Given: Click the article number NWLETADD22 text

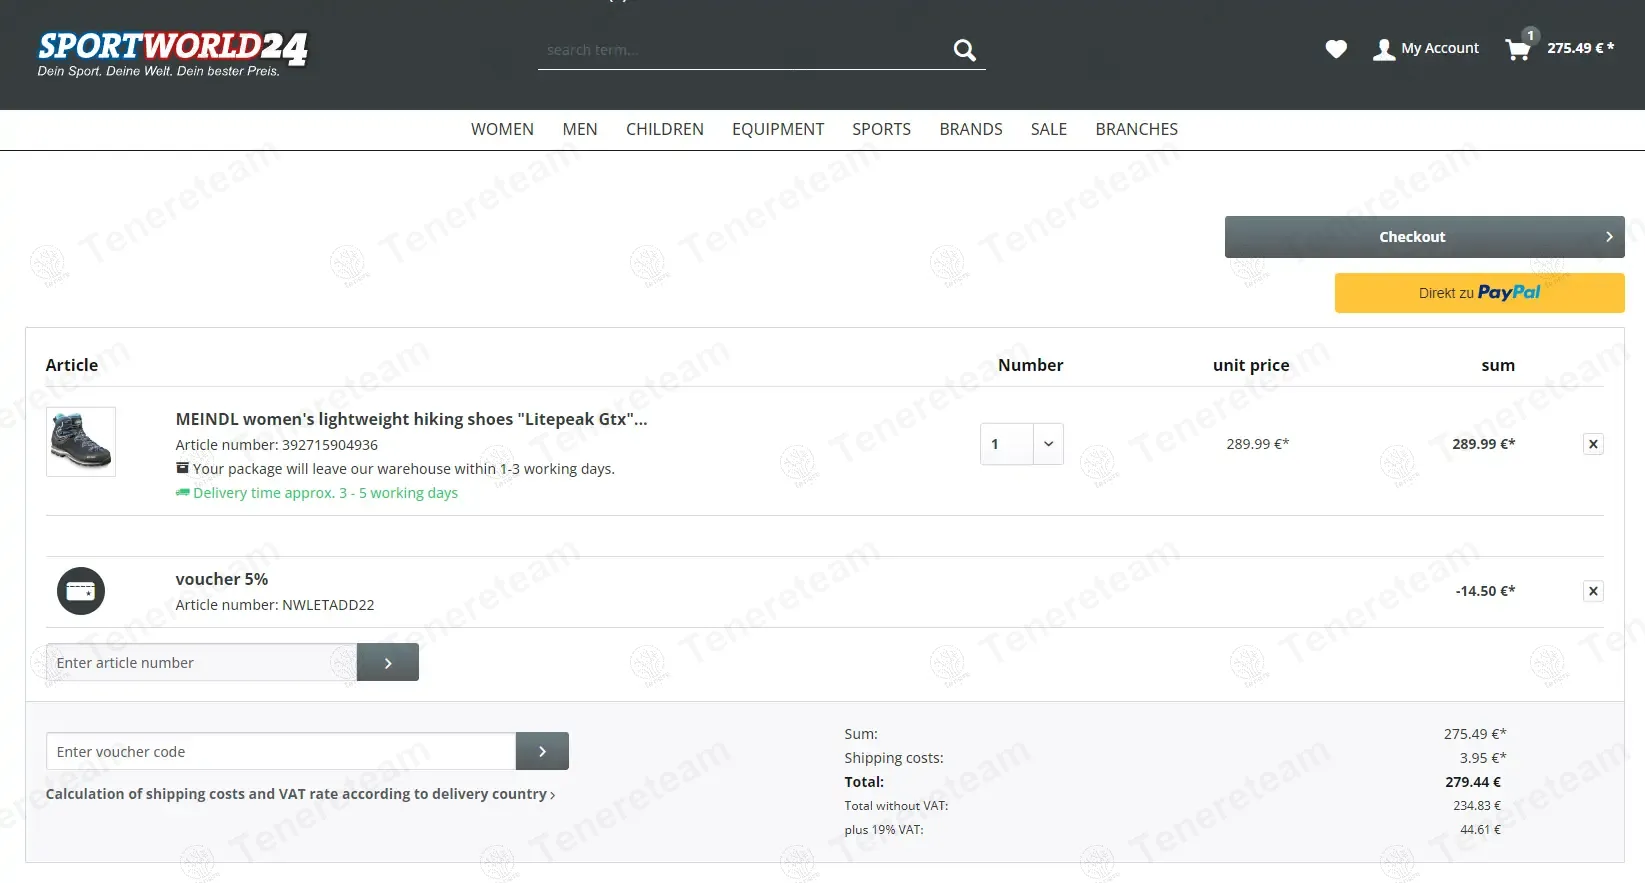Looking at the screenshot, I should (x=275, y=605).
